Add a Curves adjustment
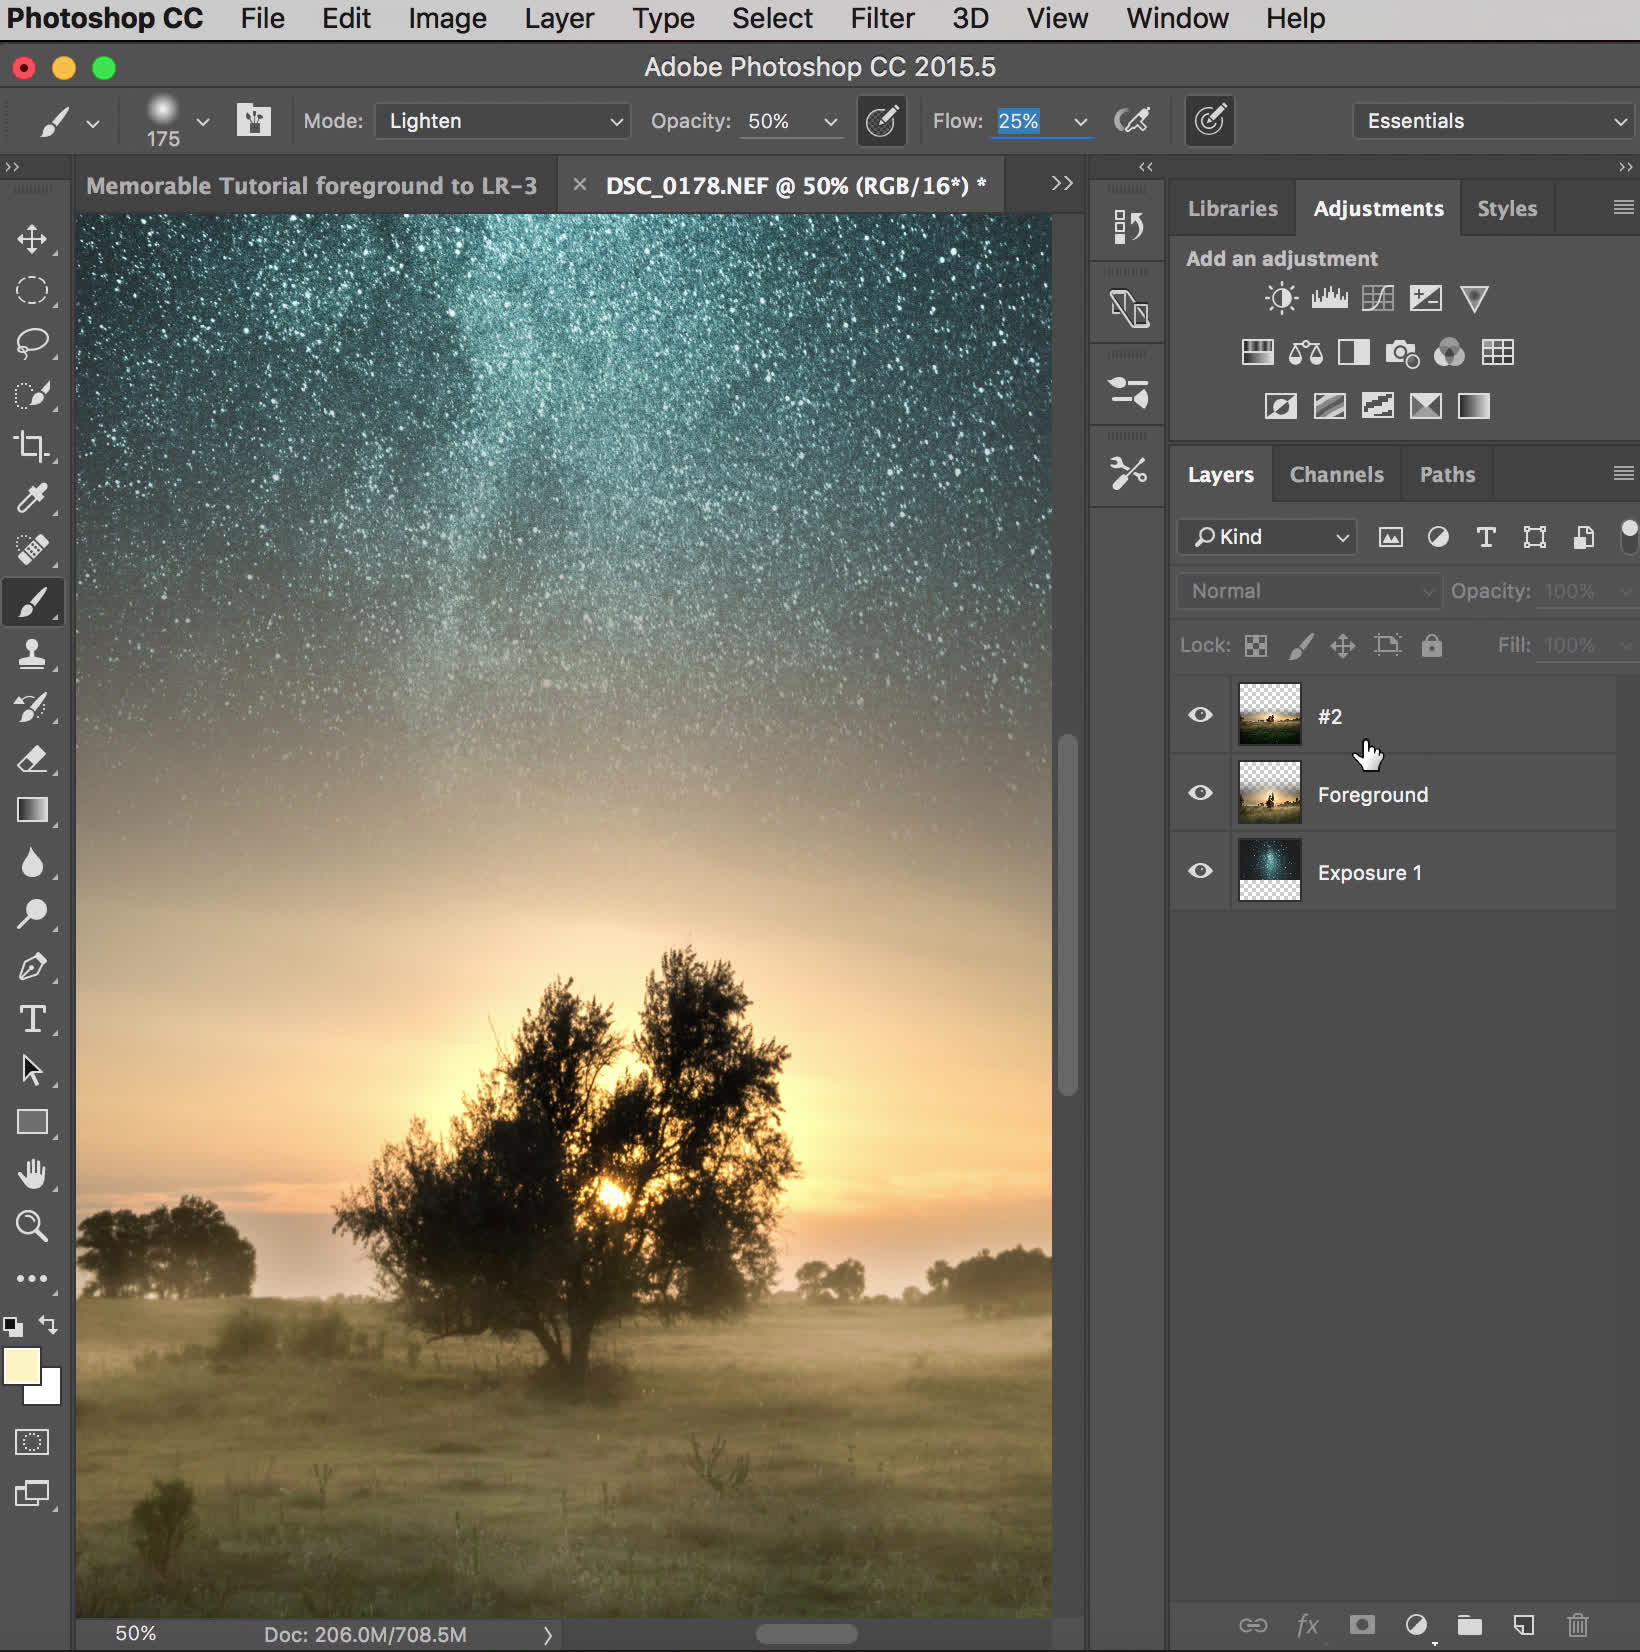 (1377, 298)
